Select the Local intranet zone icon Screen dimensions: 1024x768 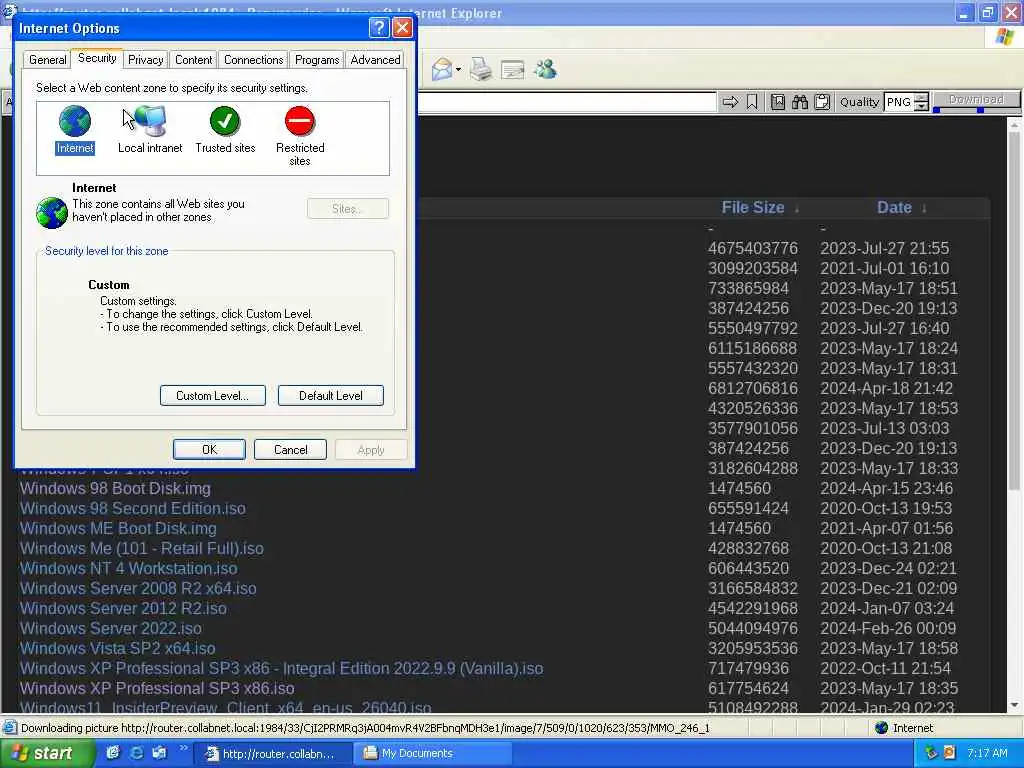pos(150,121)
